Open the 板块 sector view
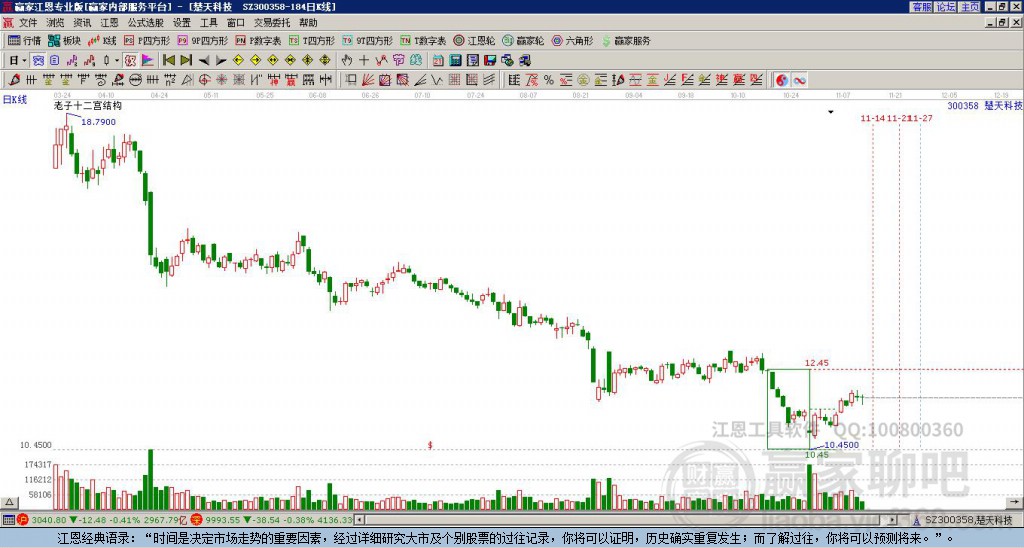 pyautogui.click(x=64, y=40)
